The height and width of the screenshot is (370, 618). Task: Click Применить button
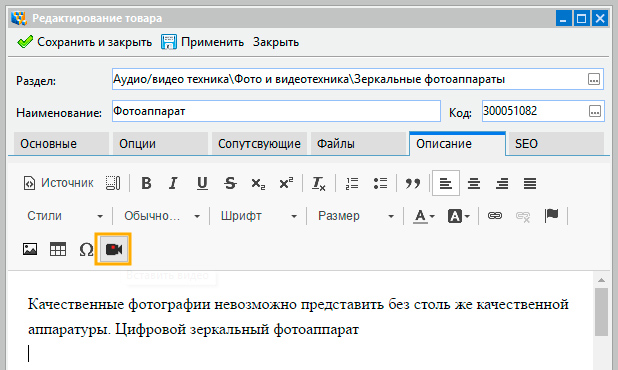click(x=203, y=42)
